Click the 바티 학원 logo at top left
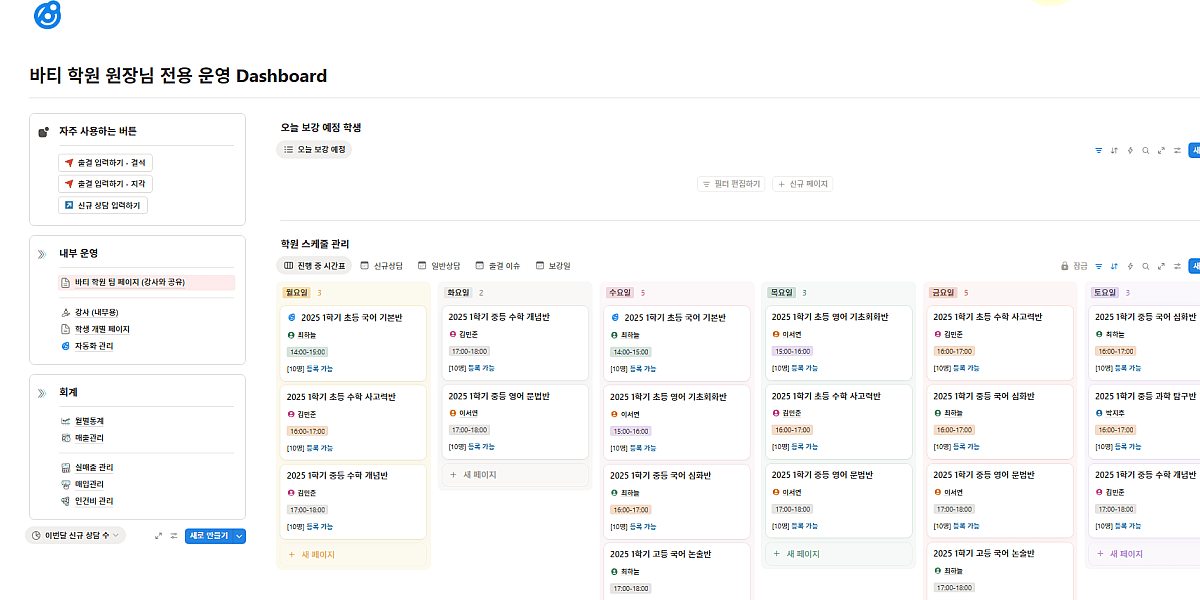The image size is (1200, 600). (47, 15)
